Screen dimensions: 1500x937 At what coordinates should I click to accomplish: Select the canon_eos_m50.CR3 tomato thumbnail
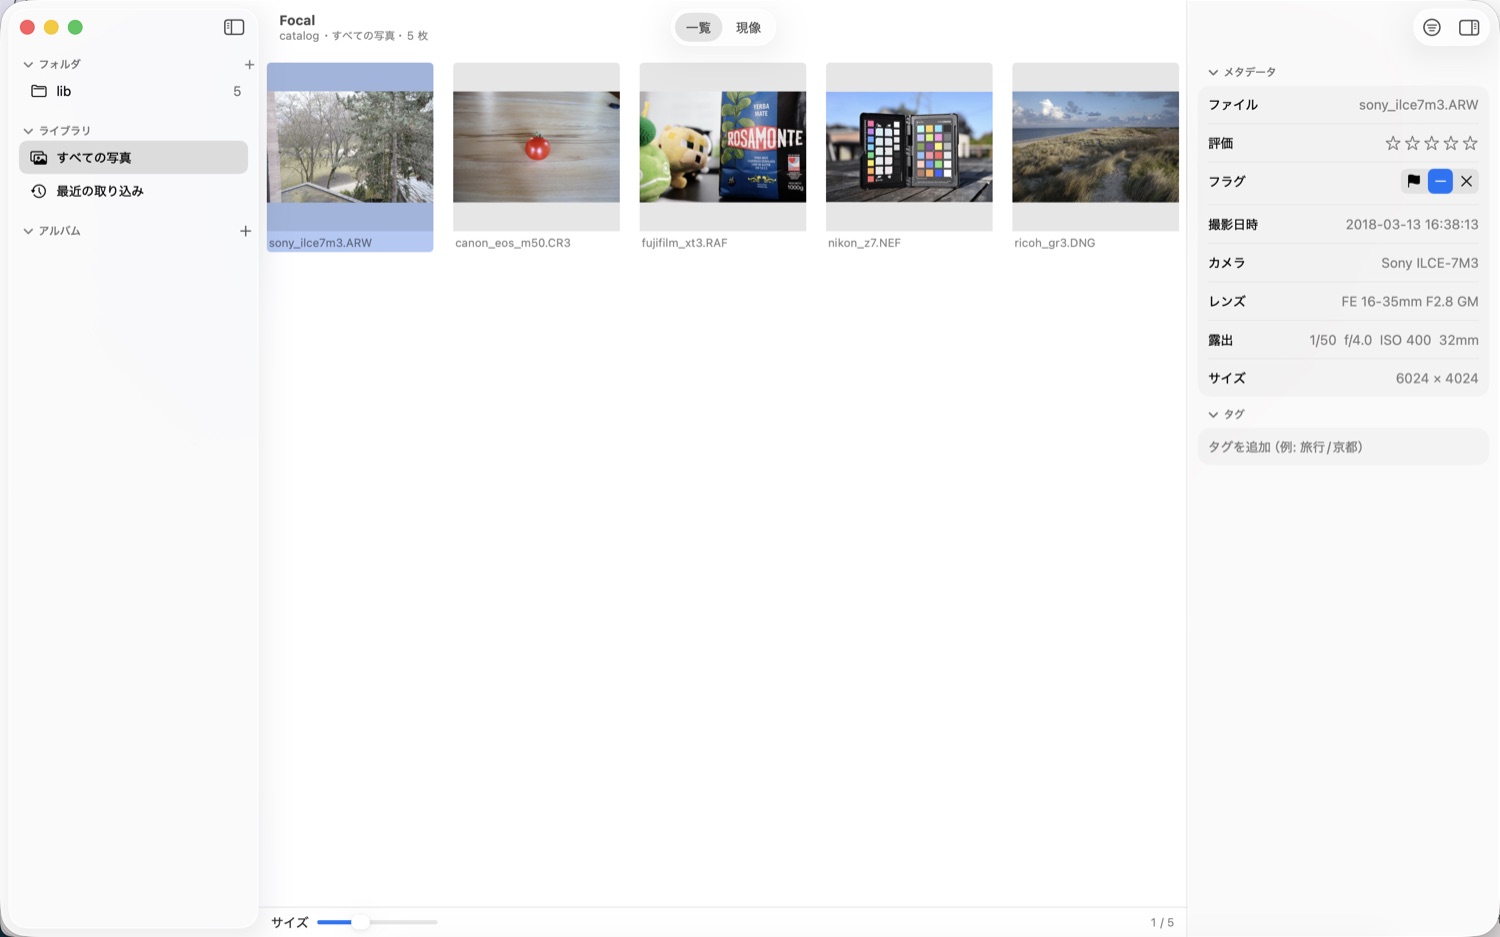click(x=536, y=147)
